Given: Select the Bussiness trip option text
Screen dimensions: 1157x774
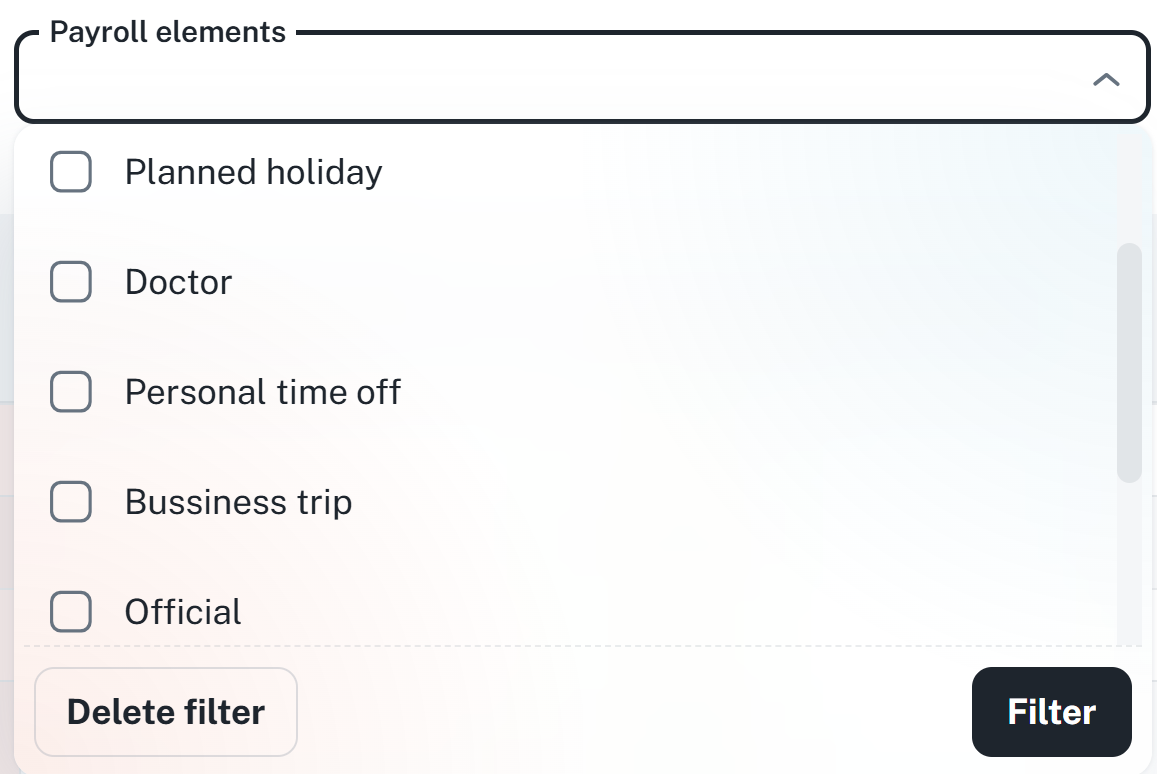Looking at the screenshot, I should point(238,502).
